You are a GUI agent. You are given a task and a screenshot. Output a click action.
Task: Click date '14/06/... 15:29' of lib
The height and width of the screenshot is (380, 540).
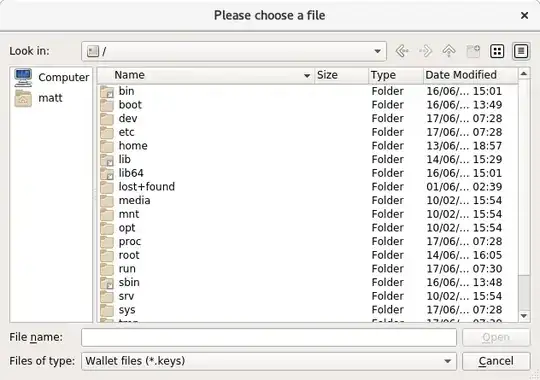pos(464,160)
